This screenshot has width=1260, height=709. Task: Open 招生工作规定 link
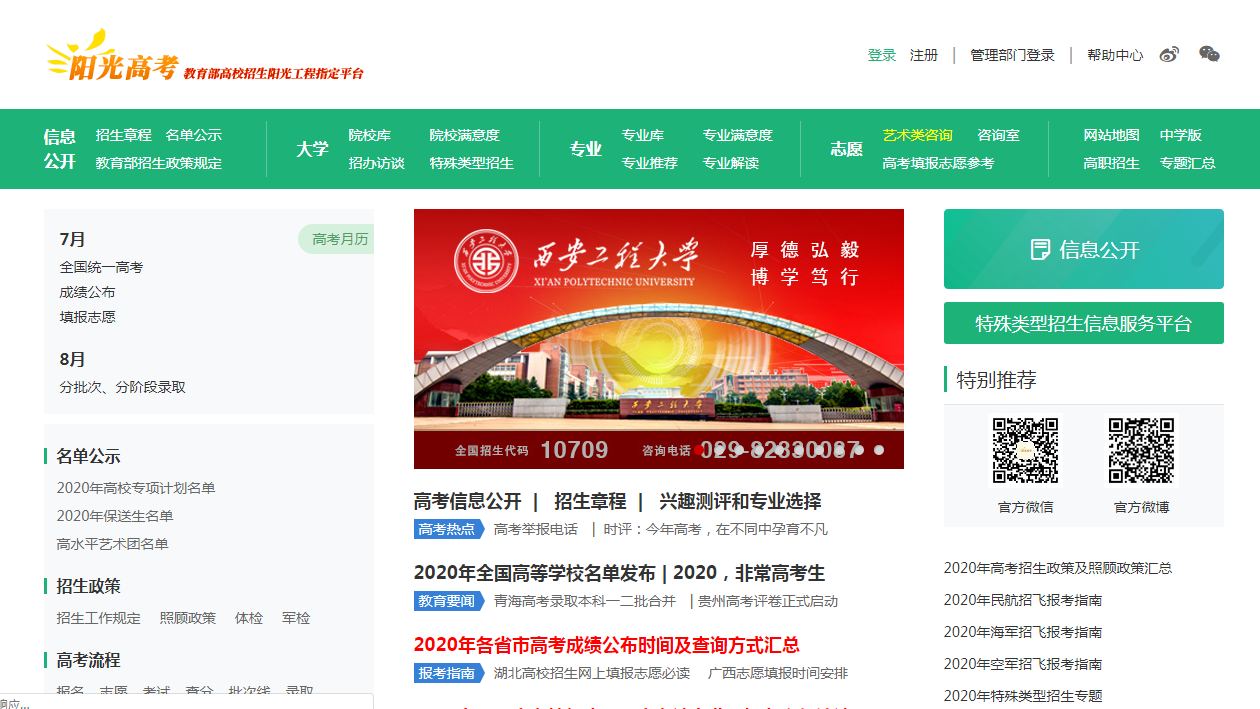[99, 618]
